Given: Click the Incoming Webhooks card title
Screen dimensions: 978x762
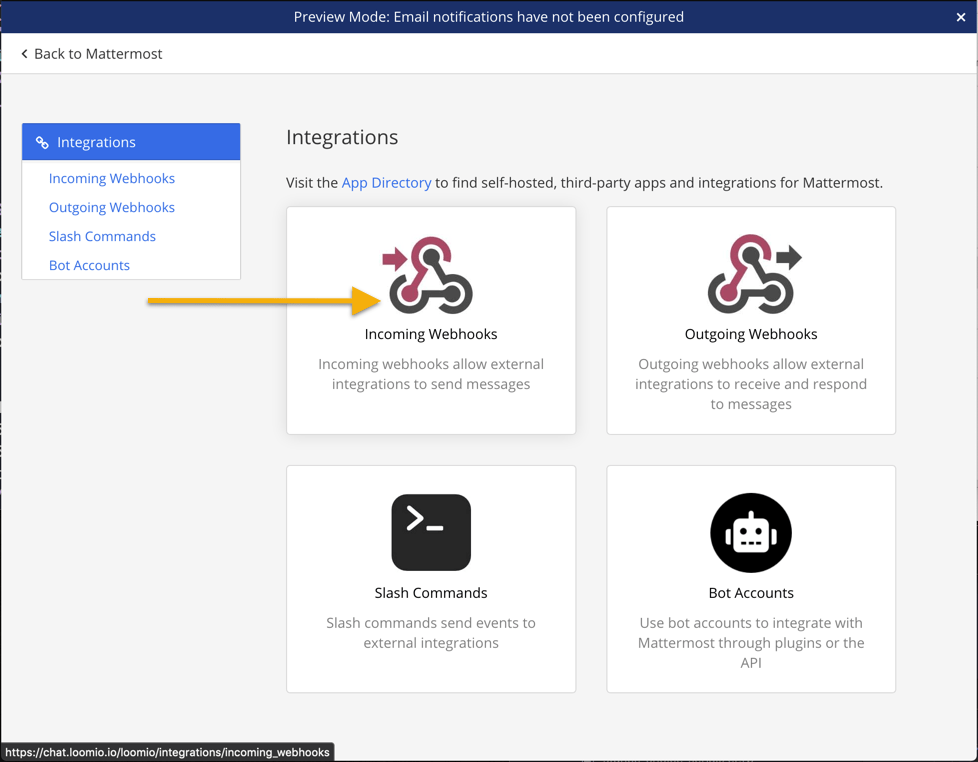Looking at the screenshot, I should [x=431, y=334].
